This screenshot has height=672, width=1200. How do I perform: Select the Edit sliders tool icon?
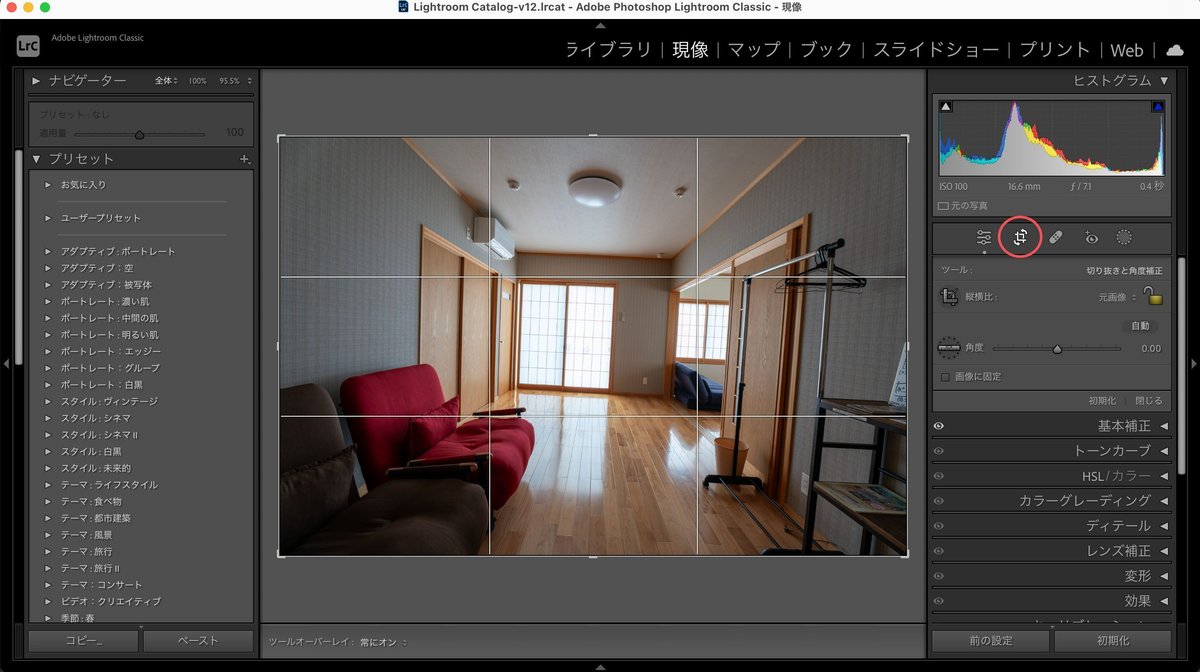pos(984,238)
